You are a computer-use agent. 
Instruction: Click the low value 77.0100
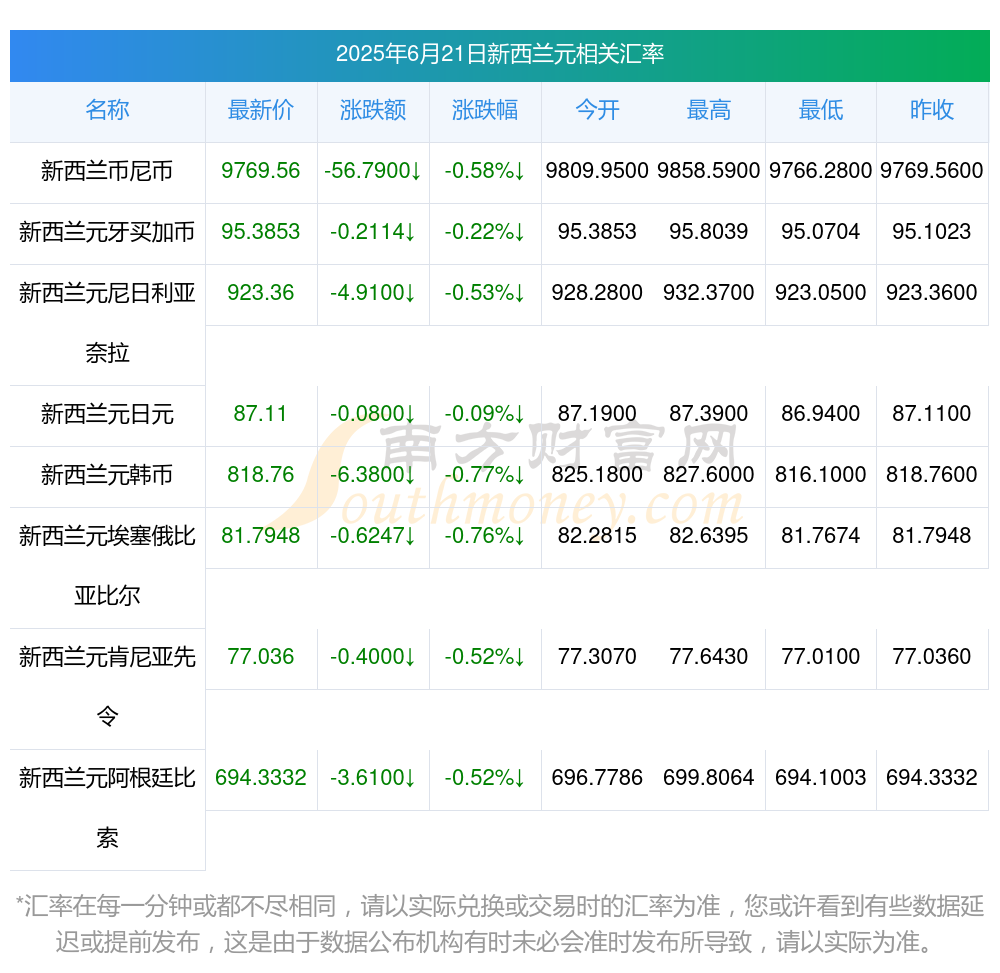821,657
